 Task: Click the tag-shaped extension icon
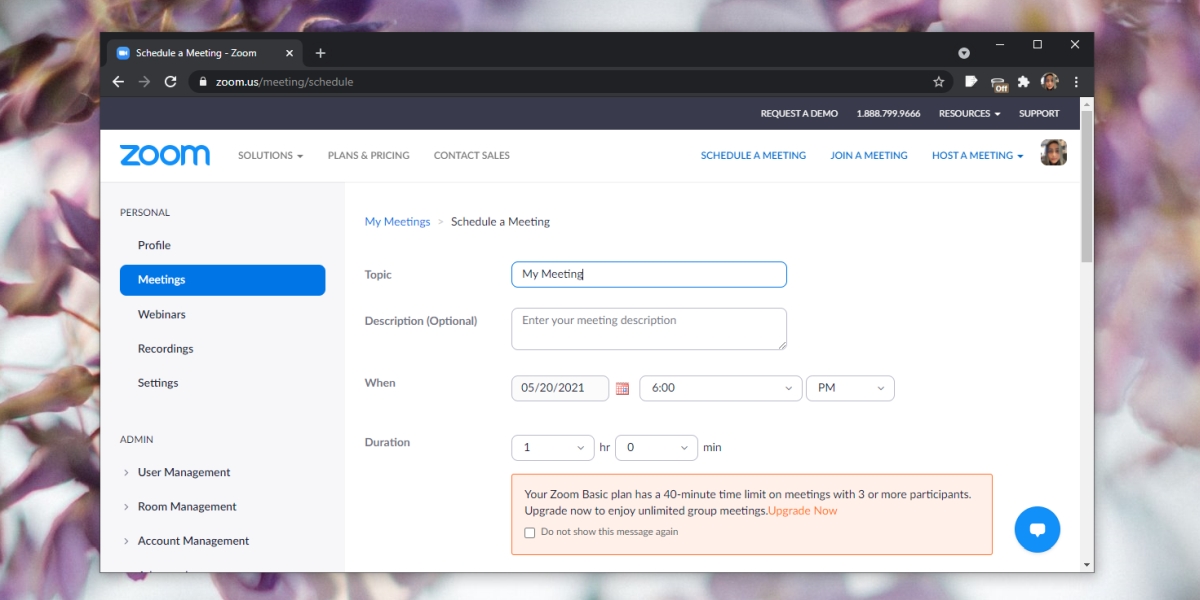[x=971, y=82]
